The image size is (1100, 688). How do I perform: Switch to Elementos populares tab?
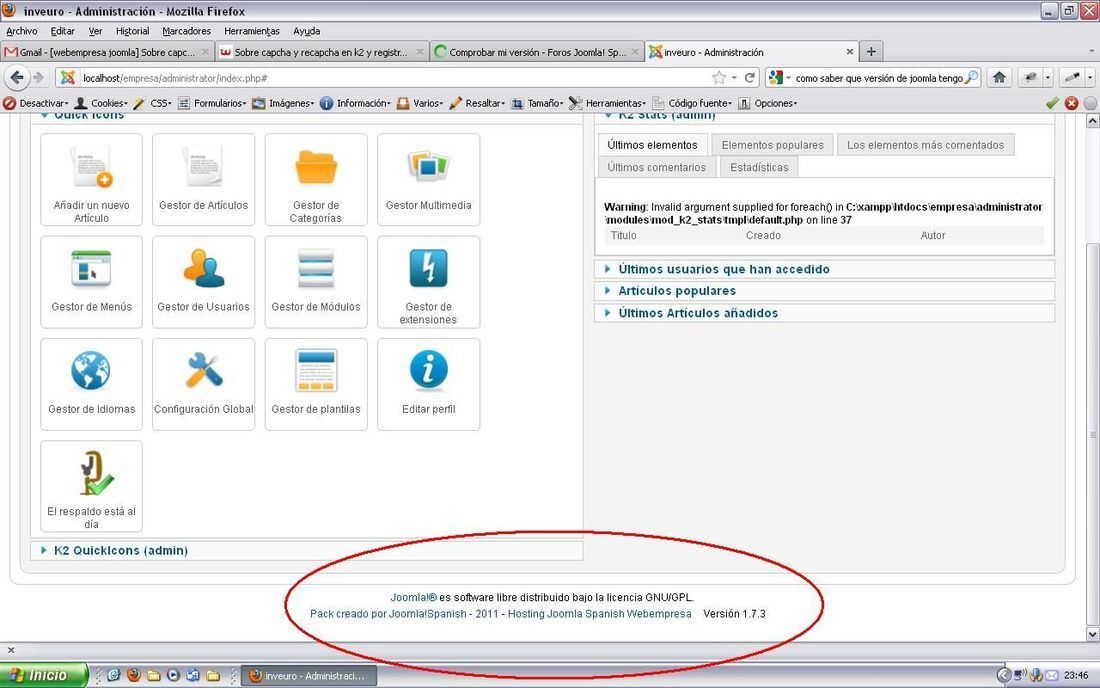click(772, 145)
